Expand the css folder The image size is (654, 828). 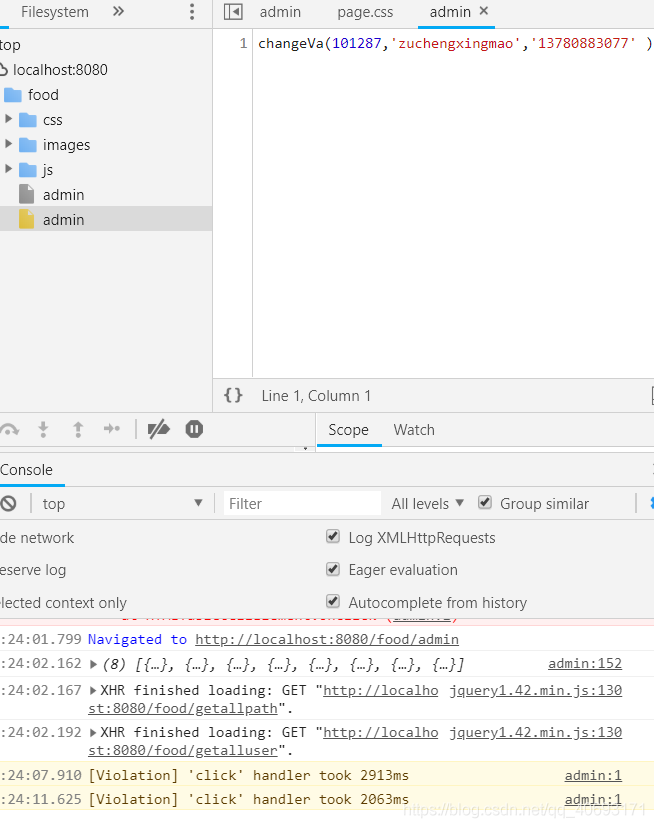click(8, 119)
